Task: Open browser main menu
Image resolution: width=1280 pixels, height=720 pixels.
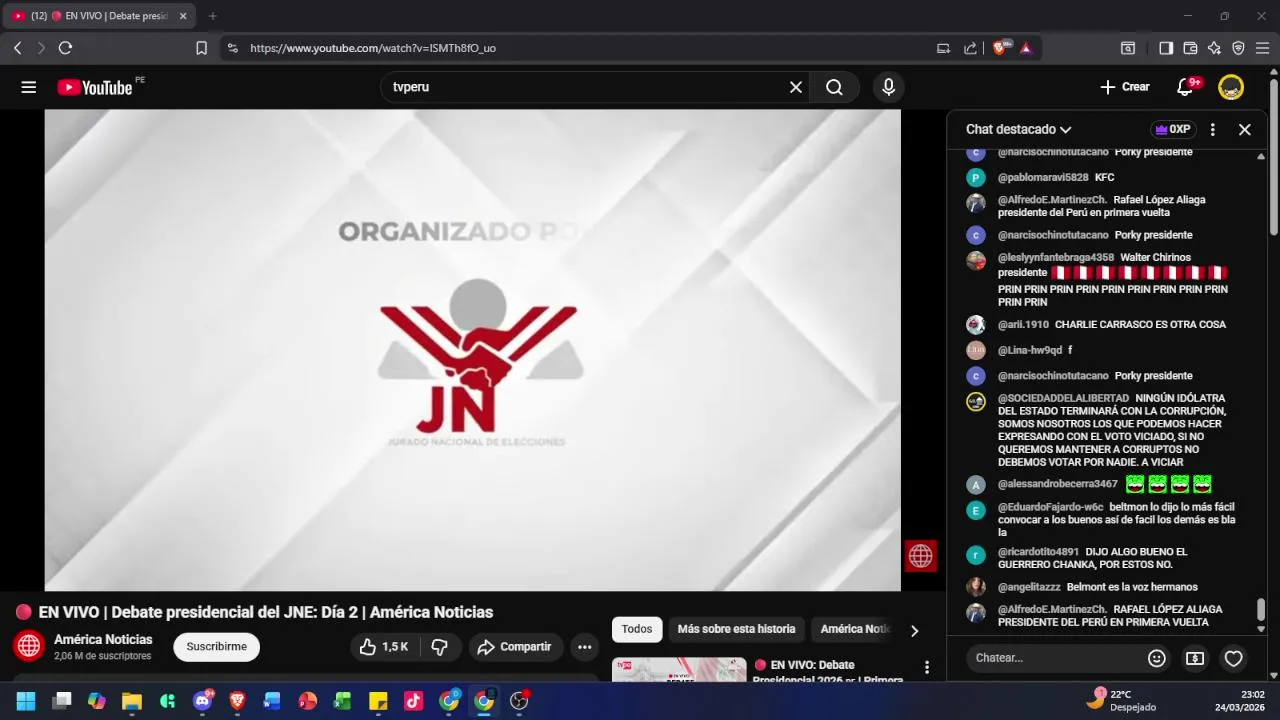Action: (1262, 48)
